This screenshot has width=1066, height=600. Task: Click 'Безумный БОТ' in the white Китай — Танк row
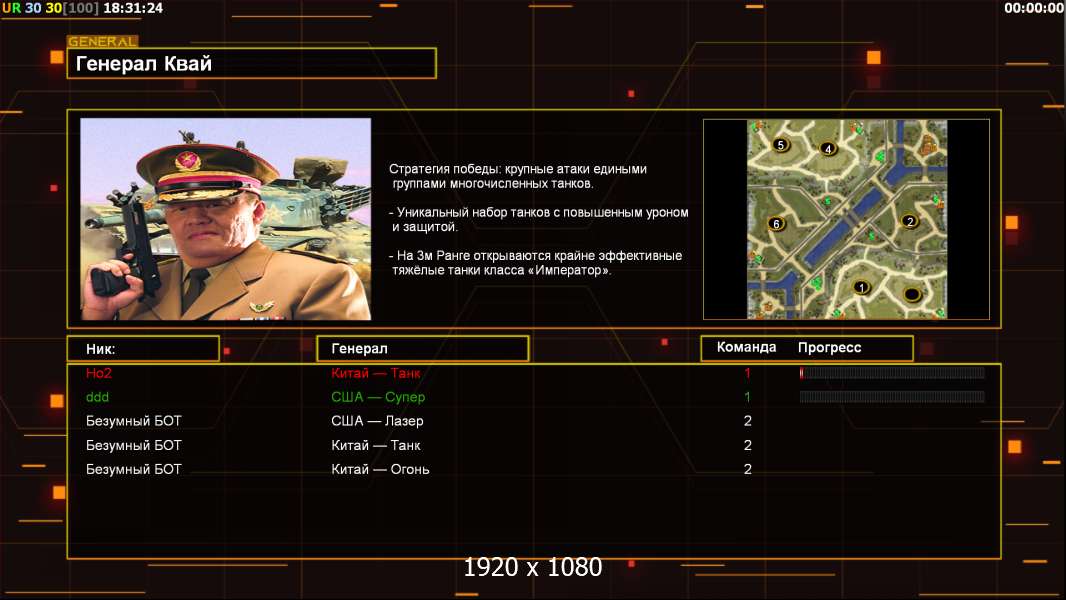coord(134,445)
